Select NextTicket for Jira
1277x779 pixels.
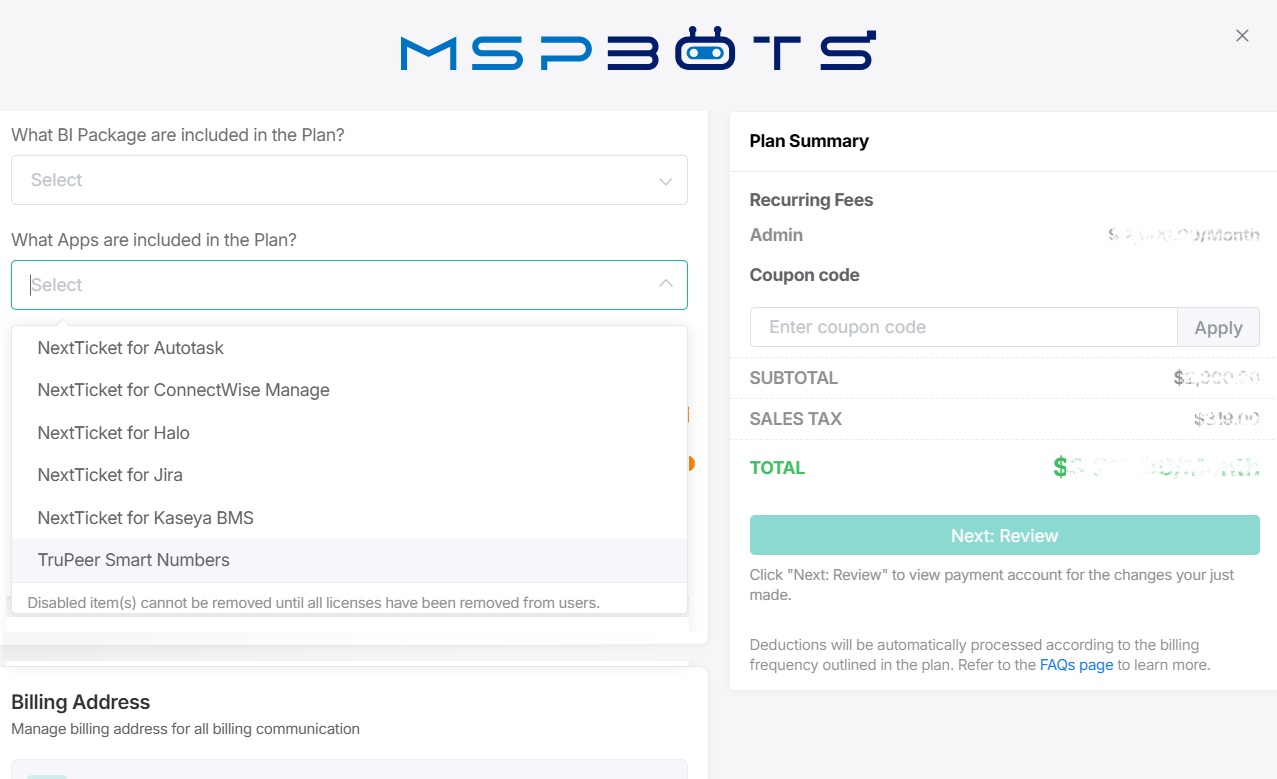point(110,475)
